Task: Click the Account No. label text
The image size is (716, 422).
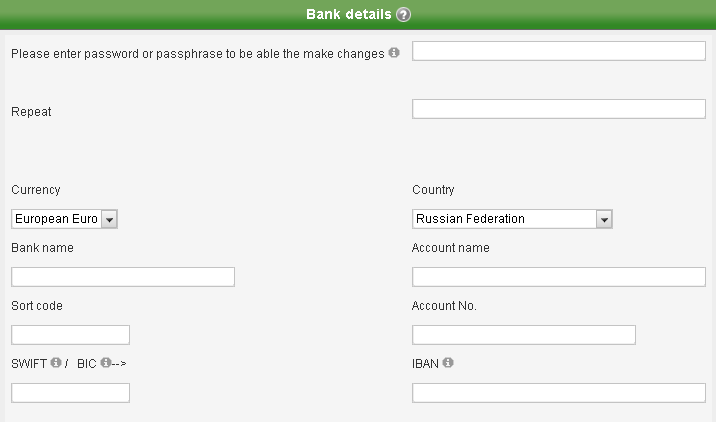Action: tap(444, 306)
